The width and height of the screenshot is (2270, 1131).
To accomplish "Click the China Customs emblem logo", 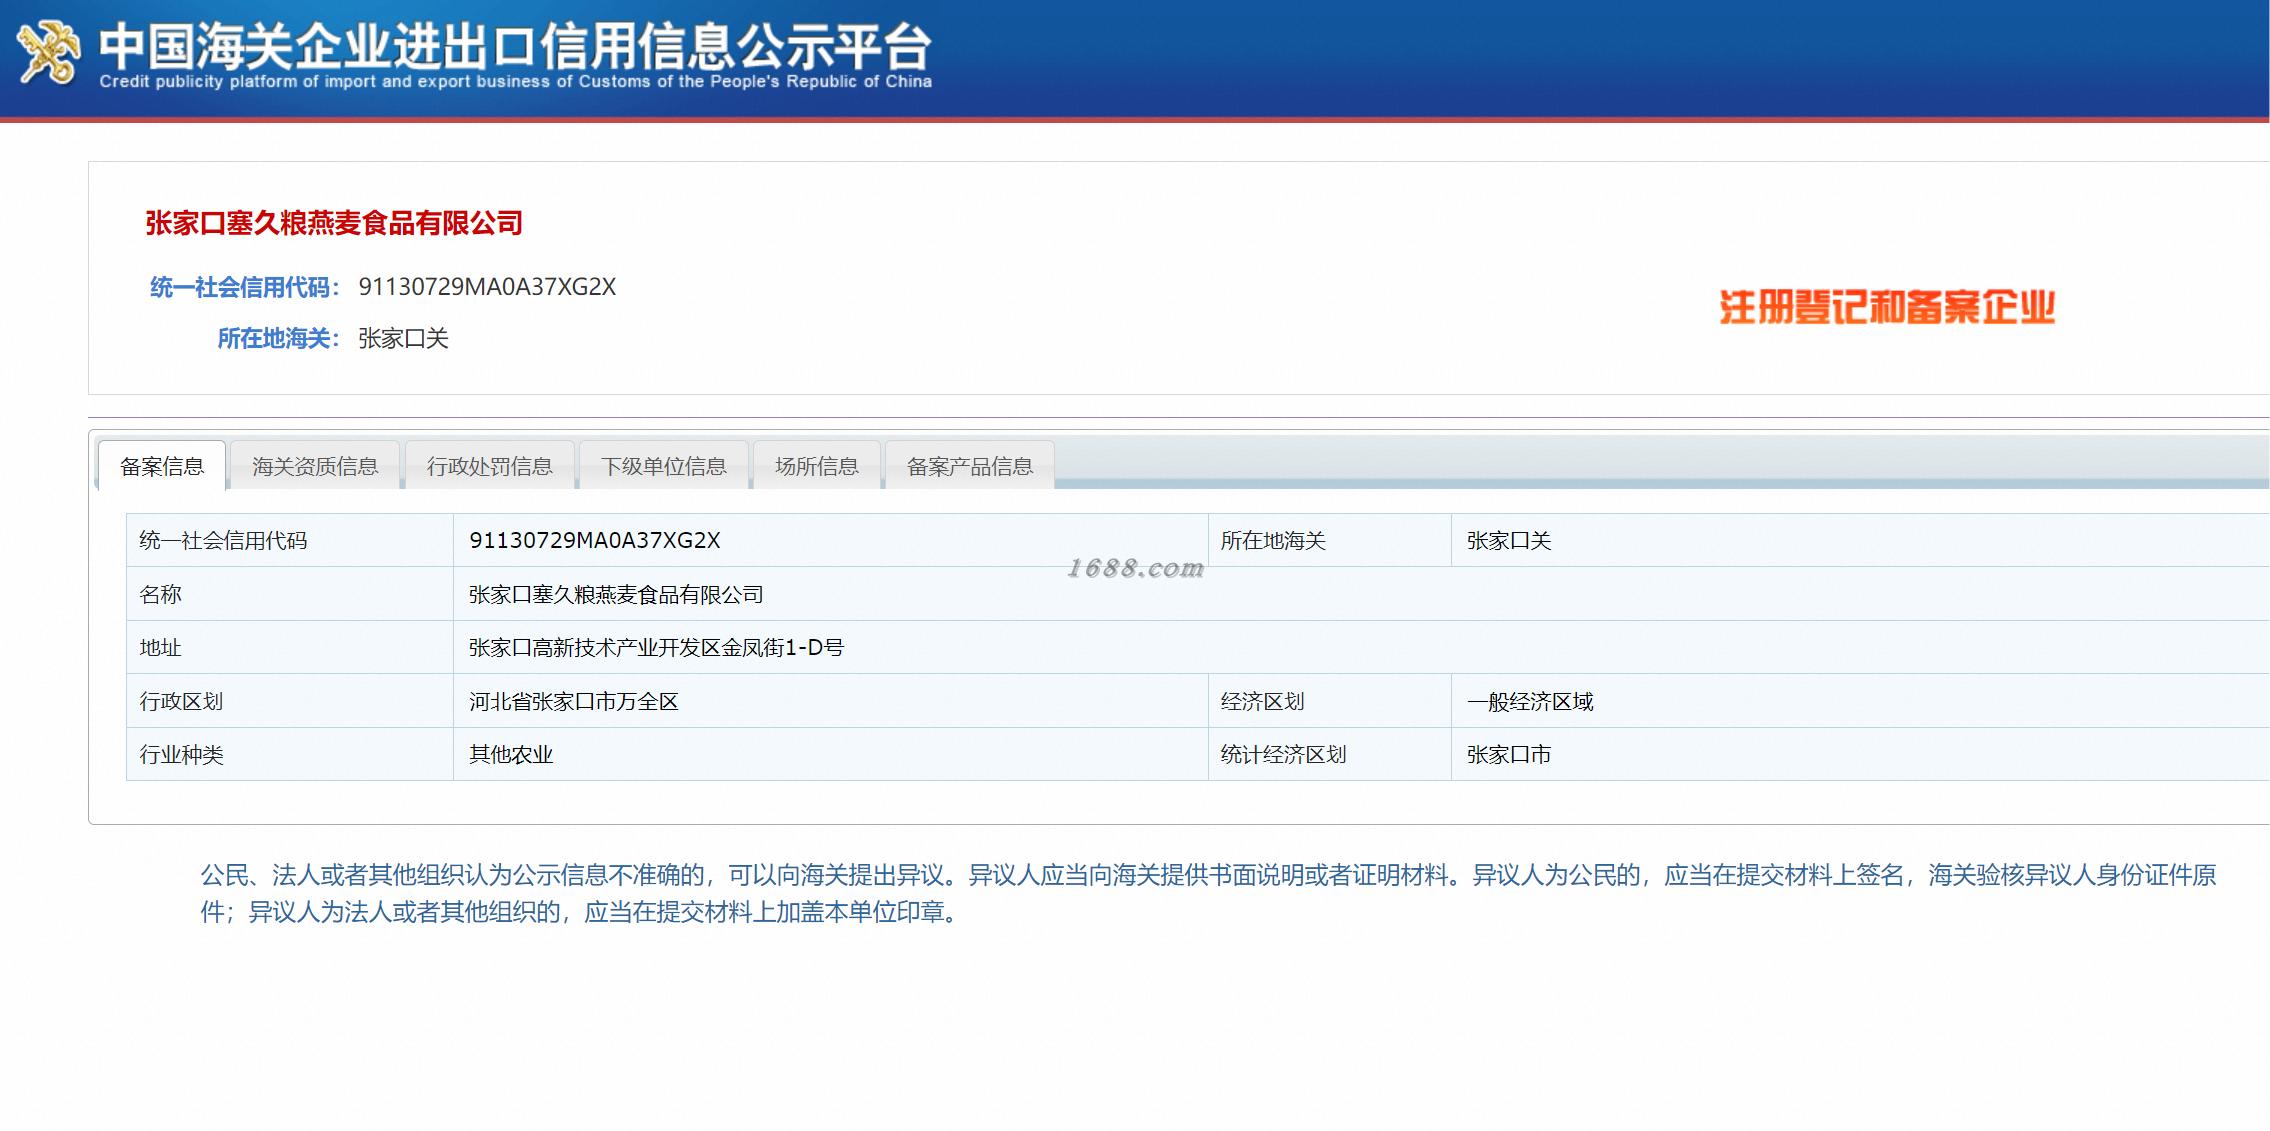I will [47, 53].
